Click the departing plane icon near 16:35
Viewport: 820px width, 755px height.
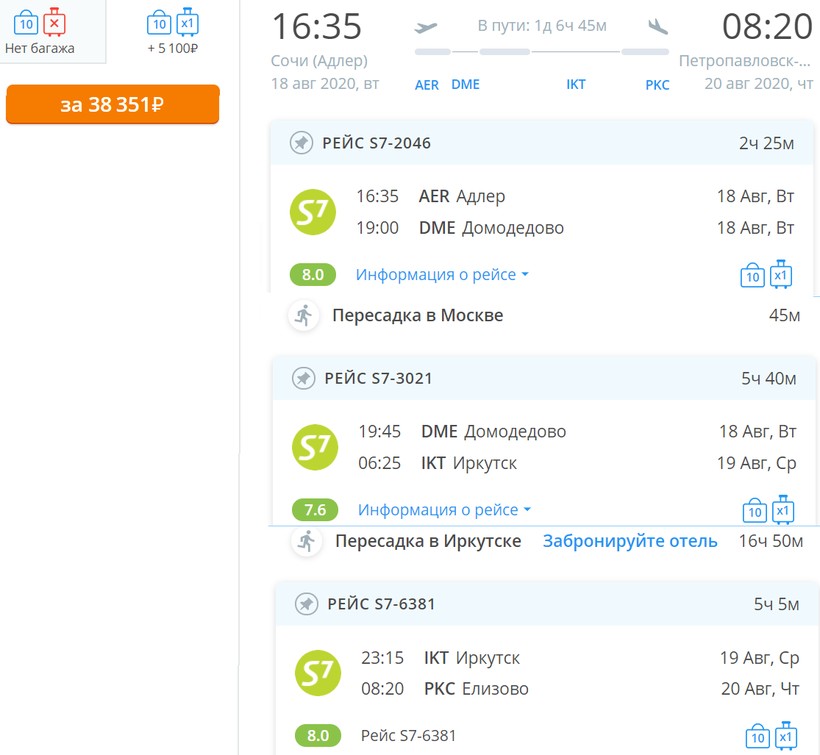point(427,27)
